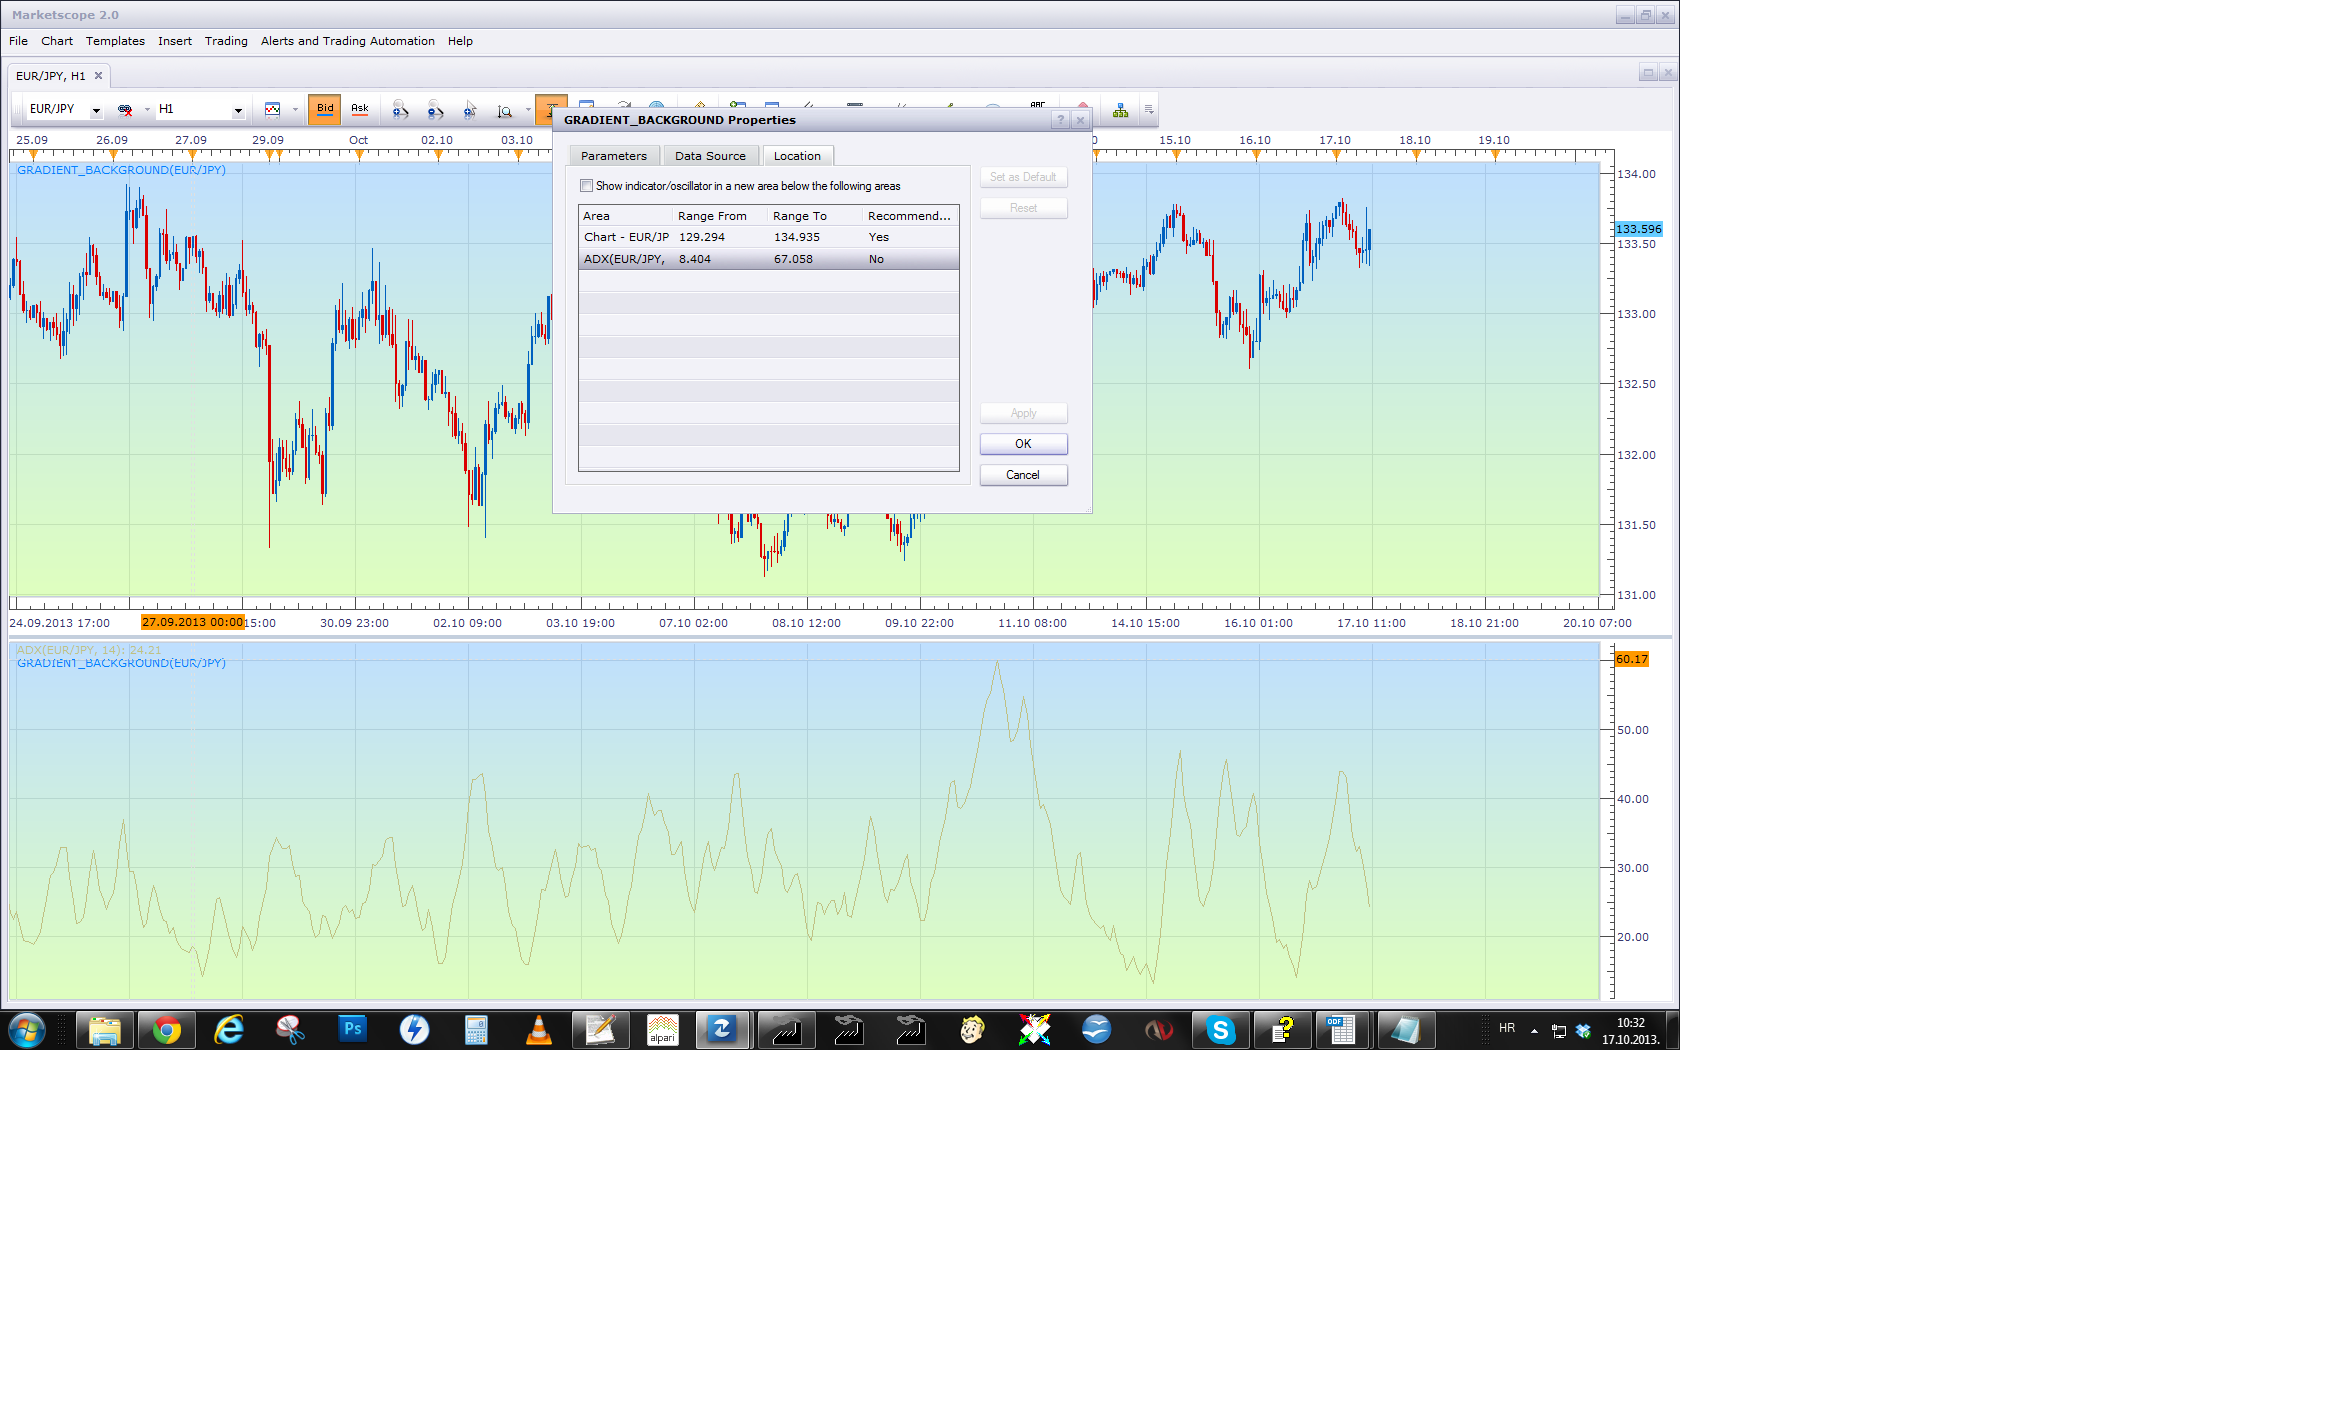
Task: Open the Alpari taskbar icon
Action: point(662,1029)
